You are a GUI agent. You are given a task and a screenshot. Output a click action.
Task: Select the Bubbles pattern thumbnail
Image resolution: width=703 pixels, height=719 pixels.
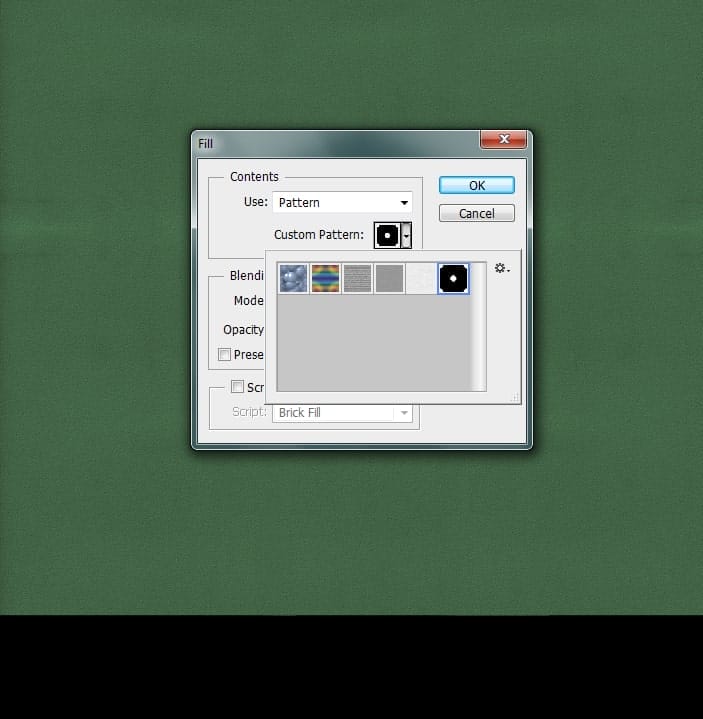point(293,278)
